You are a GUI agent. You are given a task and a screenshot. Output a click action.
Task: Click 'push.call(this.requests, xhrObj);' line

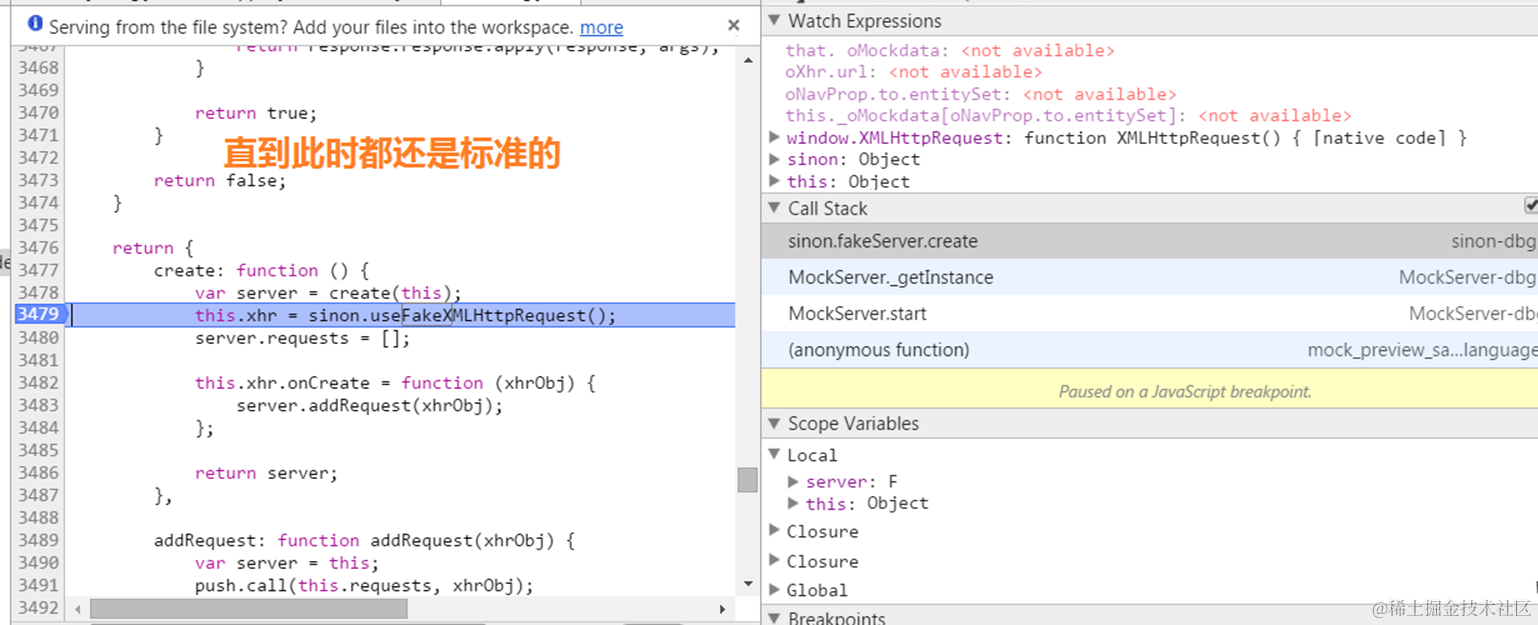(364, 585)
